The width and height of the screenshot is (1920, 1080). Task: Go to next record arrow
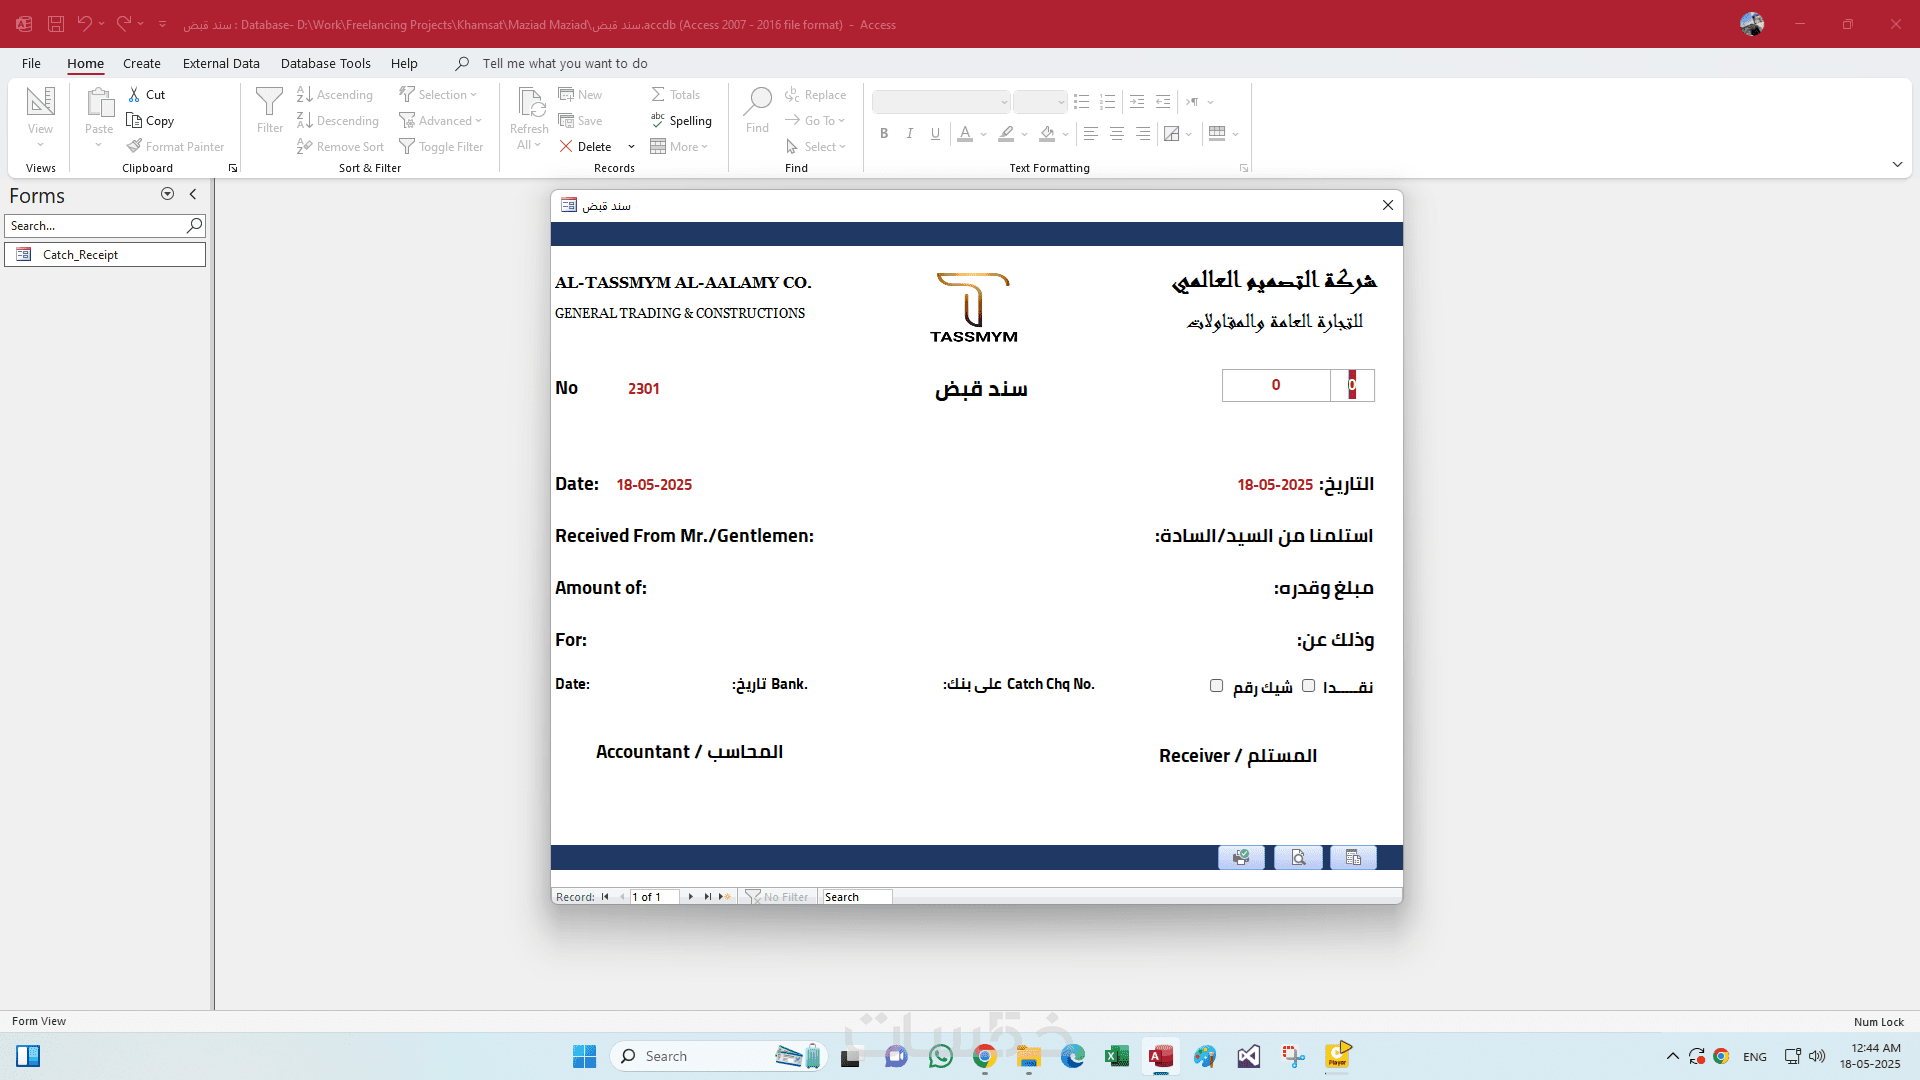(690, 897)
